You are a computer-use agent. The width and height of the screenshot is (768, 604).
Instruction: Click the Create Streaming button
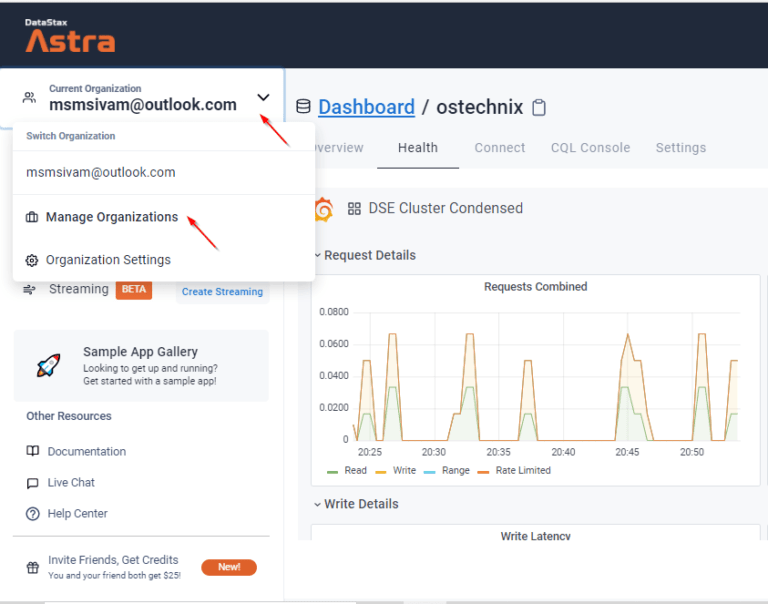pyautogui.click(x=222, y=292)
